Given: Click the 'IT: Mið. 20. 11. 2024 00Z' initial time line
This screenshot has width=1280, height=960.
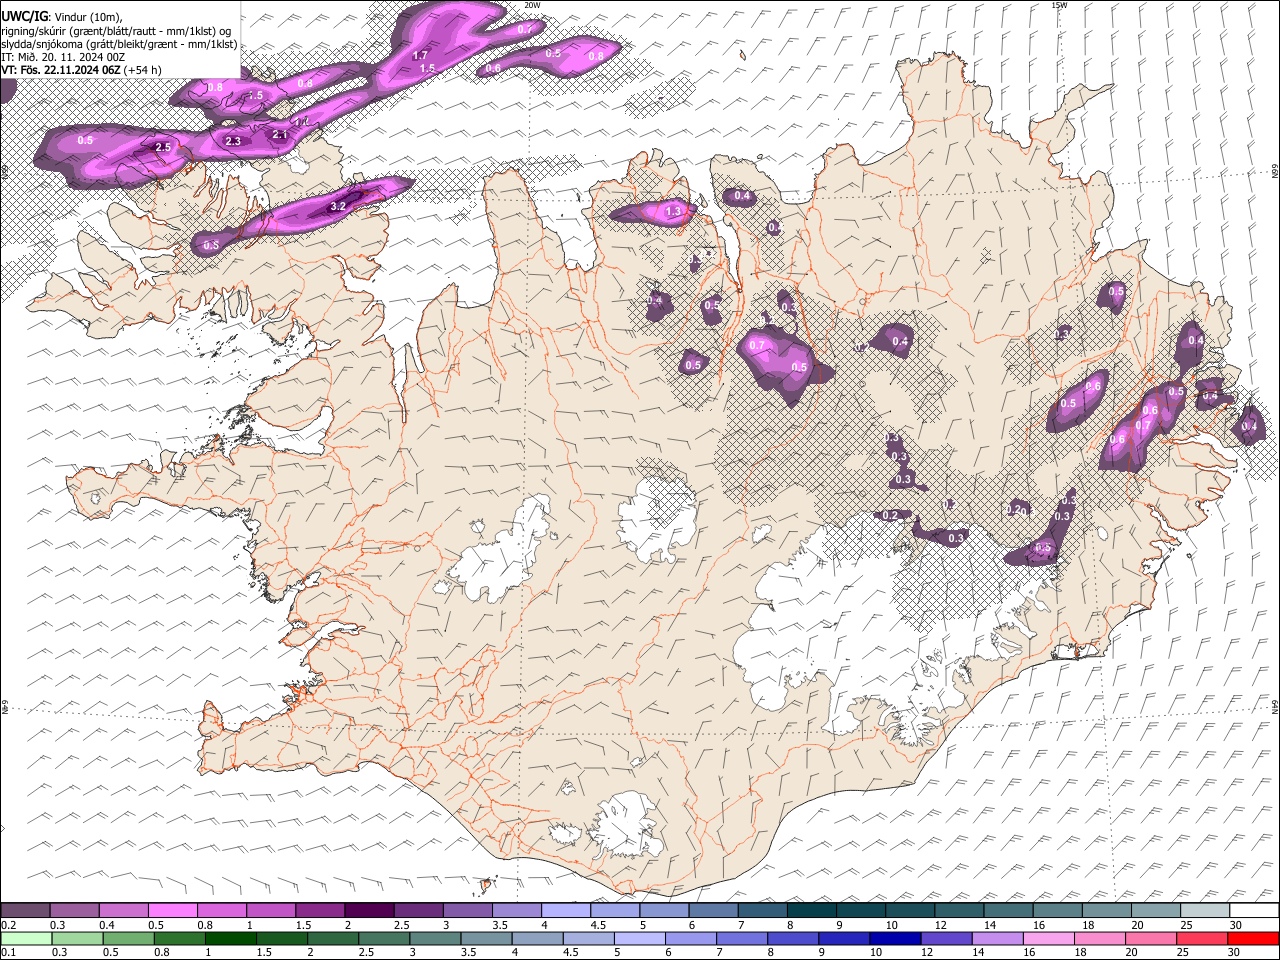Looking at the screenshot, I should 63,57.
